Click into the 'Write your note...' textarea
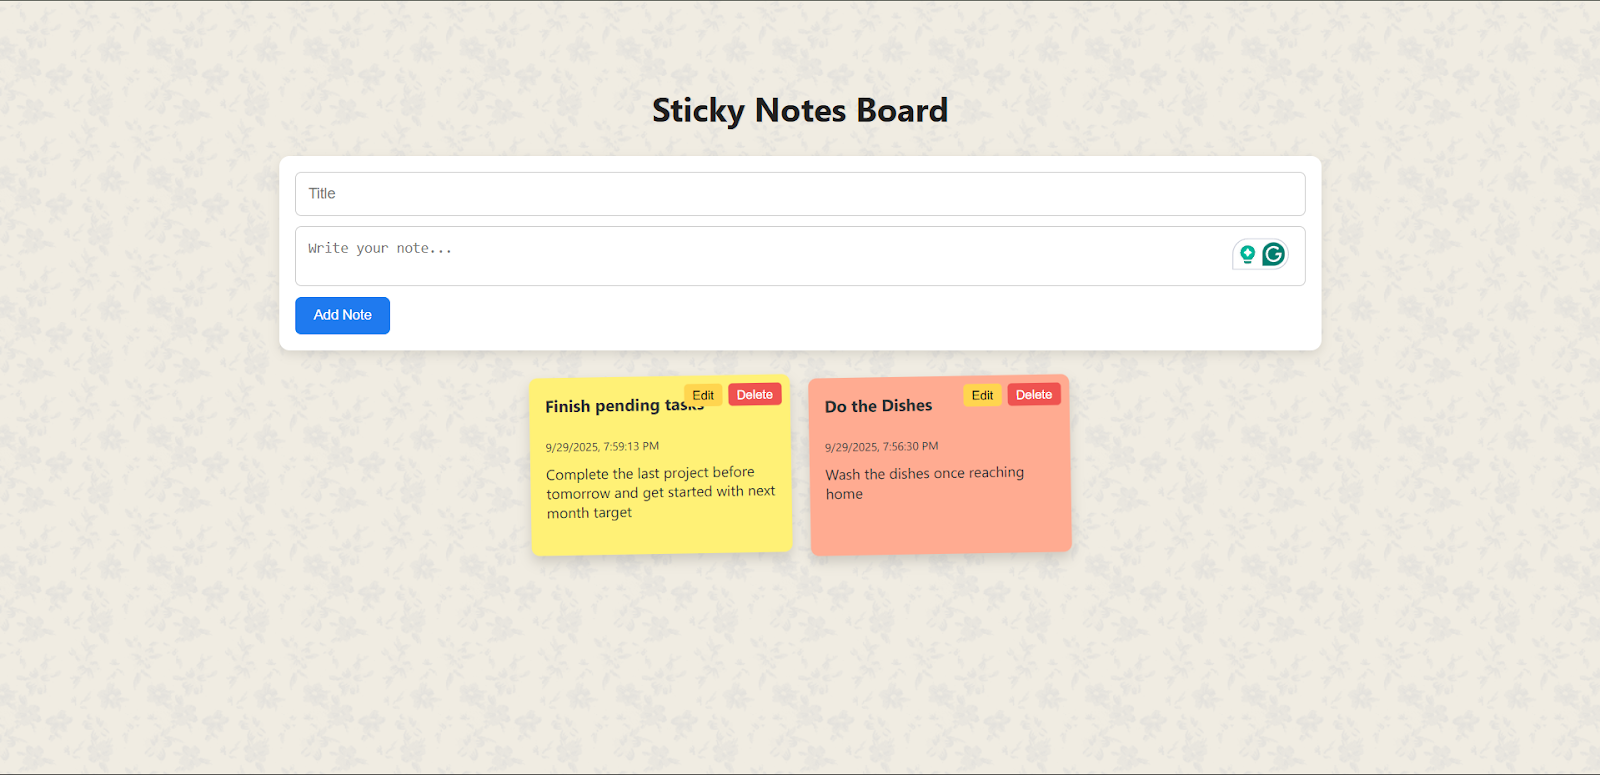This screenshot has height=775, width=1600. (760, 256)
